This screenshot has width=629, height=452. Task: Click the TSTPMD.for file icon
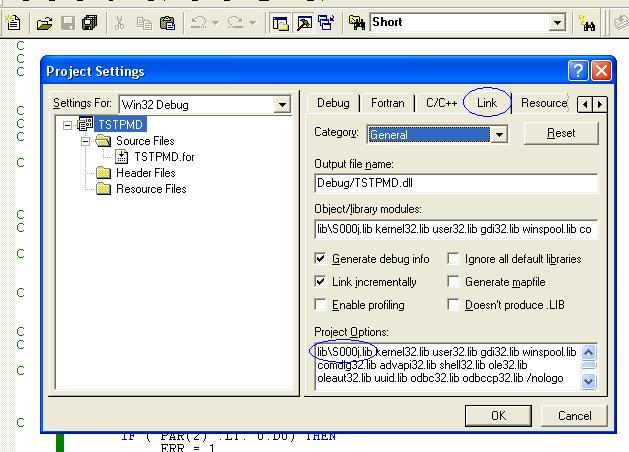coord(122,157)
